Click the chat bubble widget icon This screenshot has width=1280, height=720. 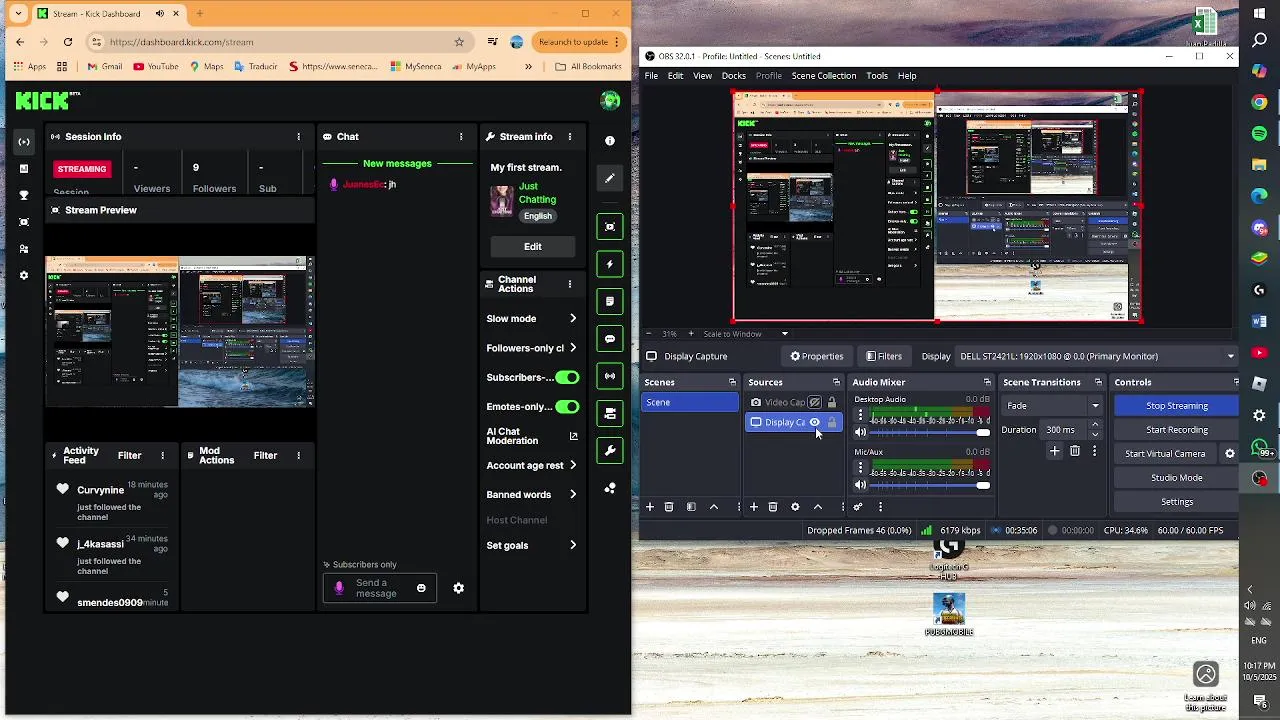pyautogui.click(x=610, y=339)
